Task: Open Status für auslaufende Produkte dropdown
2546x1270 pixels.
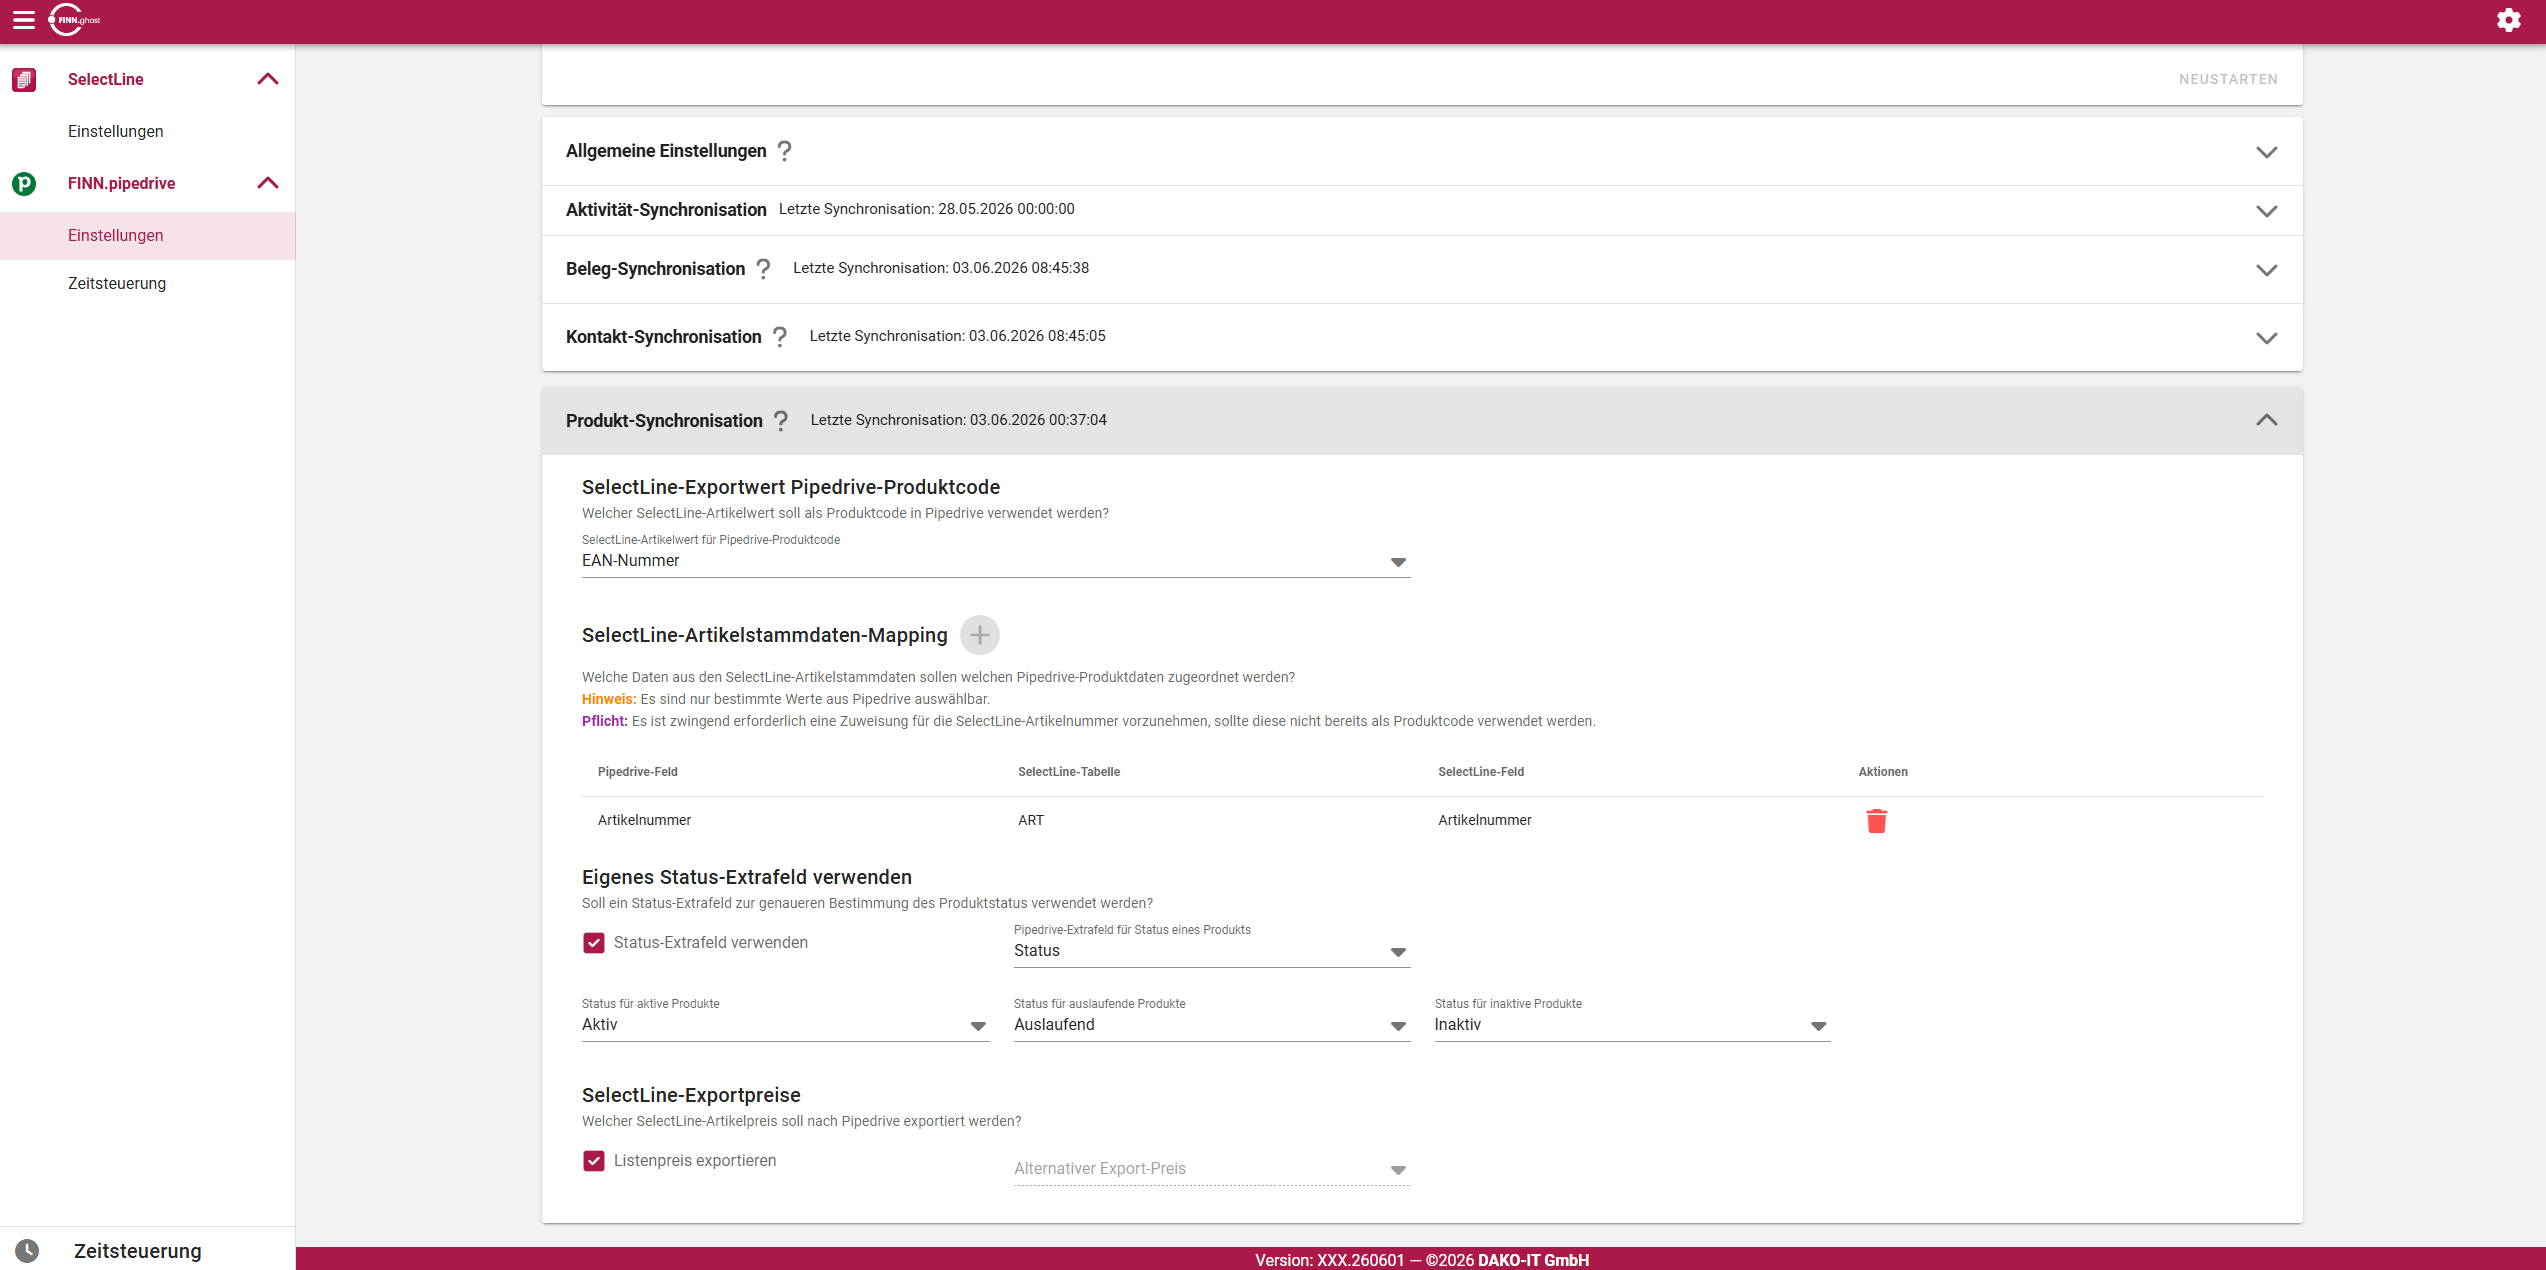Action: pyautogui.click(x=1212, y=1025)
